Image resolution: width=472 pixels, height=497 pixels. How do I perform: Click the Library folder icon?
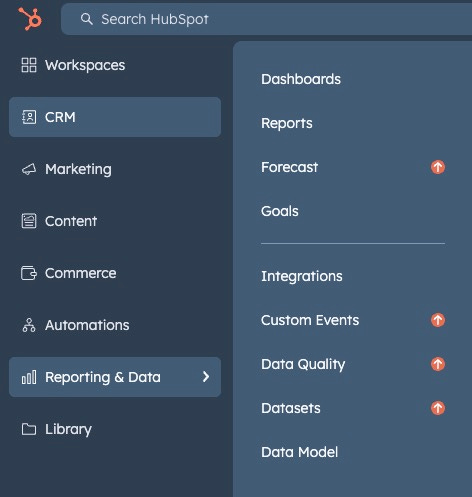29,429
